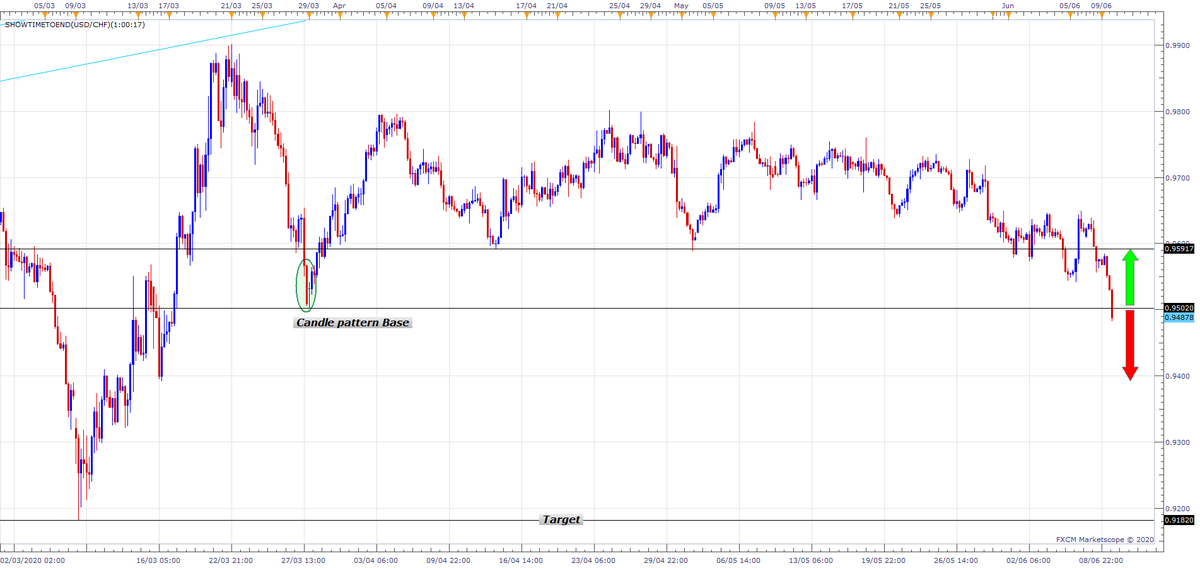The width and height of the screenshot is (1200, 568).
Task: Click the 0.94878 current price tag
Action: [1180, 317]
